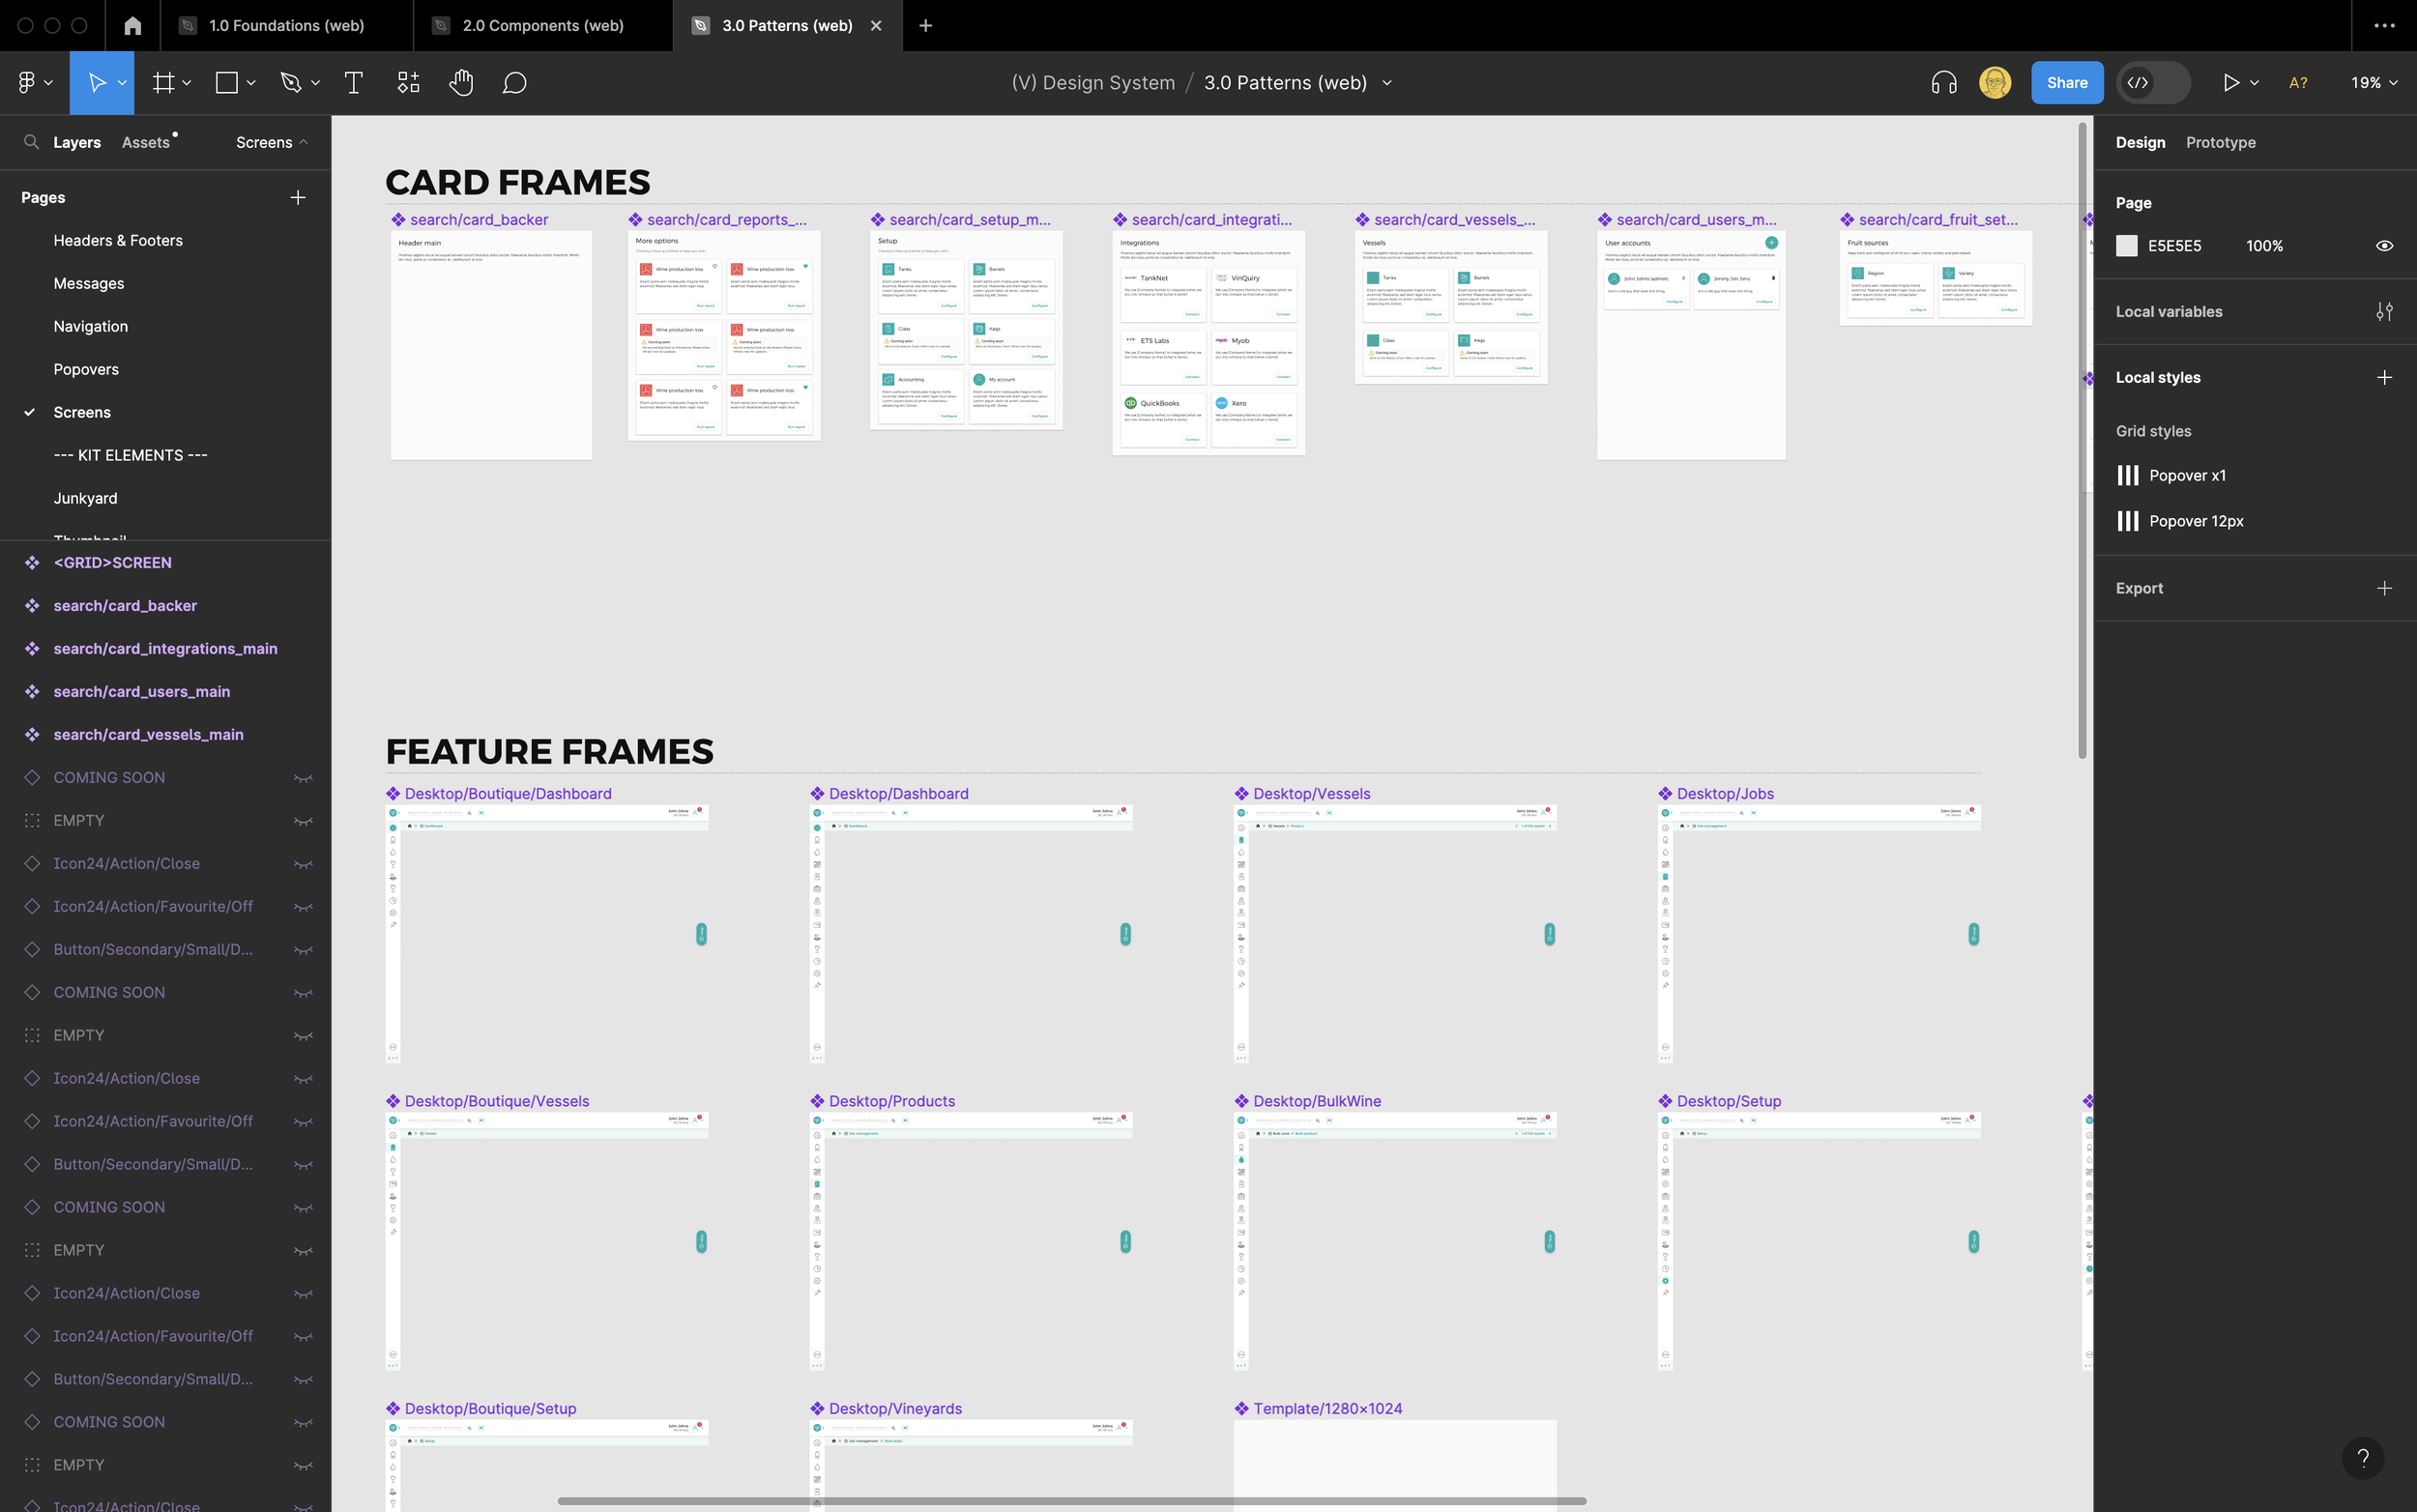
Task: Open the Resources components tool
Action: coord(408,83)
